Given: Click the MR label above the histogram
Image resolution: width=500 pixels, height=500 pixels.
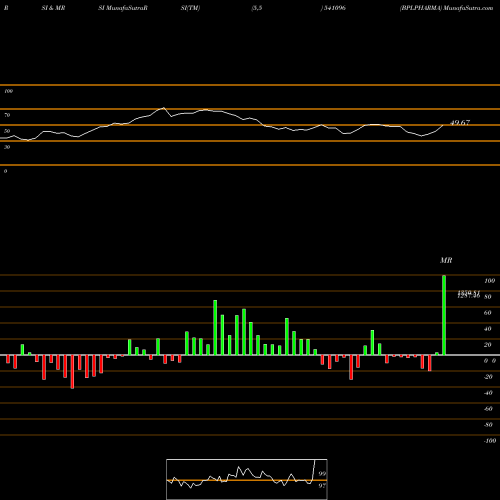Looking at the screenshot, I should click(446, 260).
